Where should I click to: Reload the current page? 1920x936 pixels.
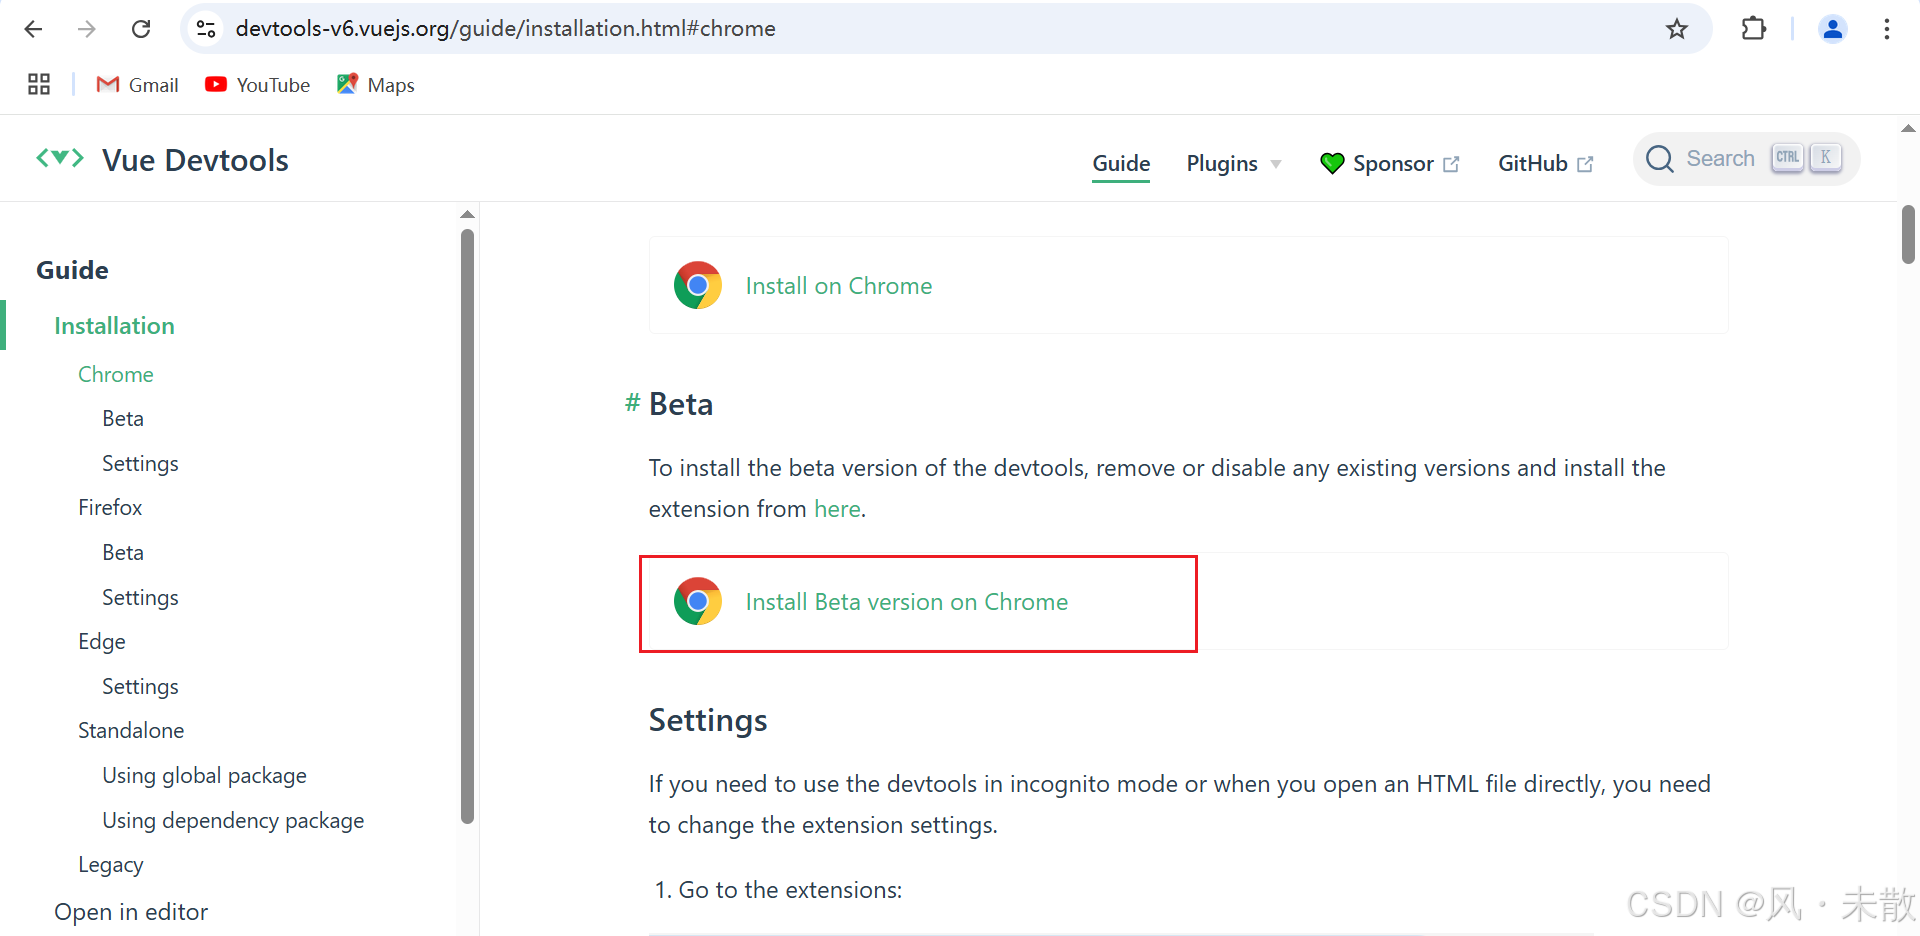pos(141,28)
